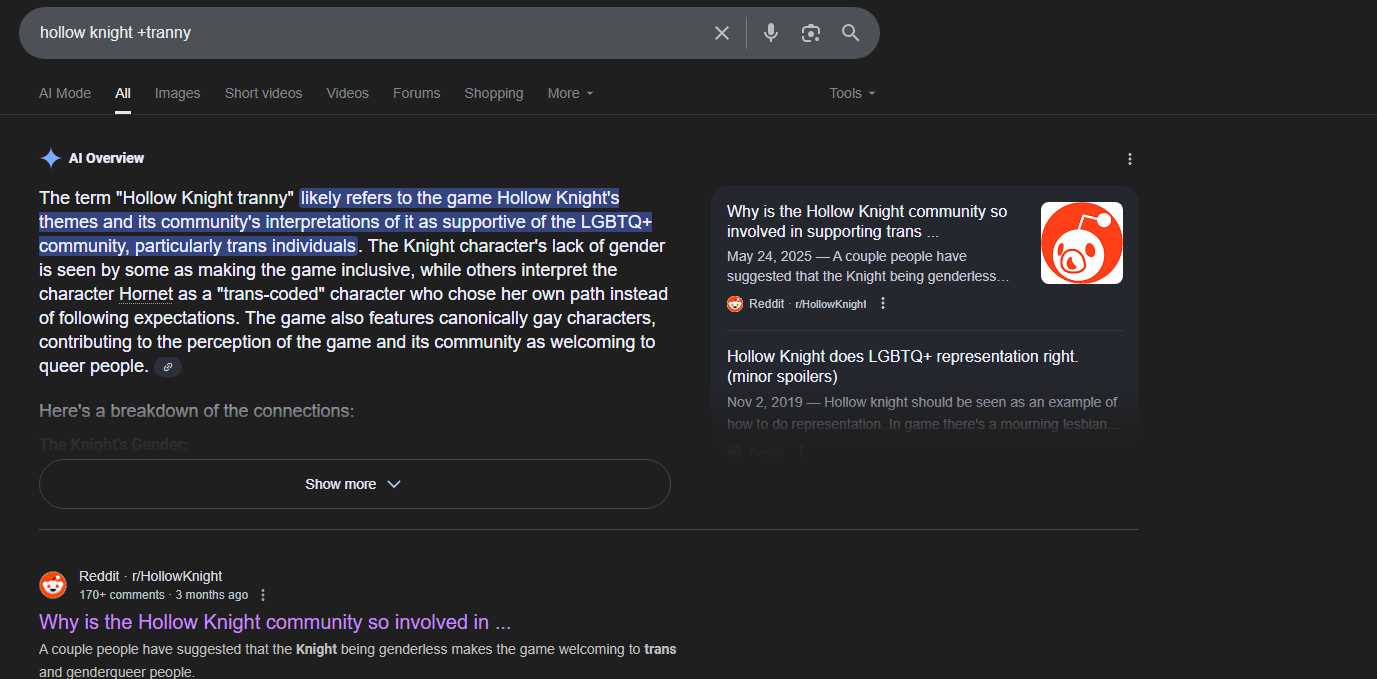1377x679 pixels.
Task: Open Reddit thumbnail in first source card
Action: coord(1082,243)
